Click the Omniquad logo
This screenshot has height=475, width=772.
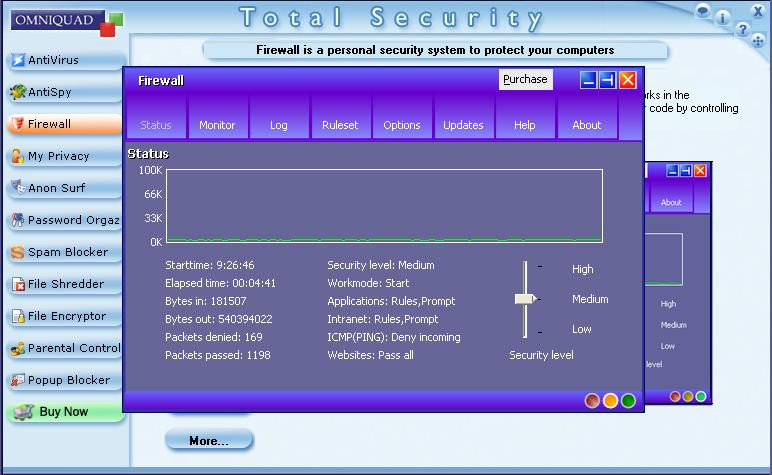point(66,22)
